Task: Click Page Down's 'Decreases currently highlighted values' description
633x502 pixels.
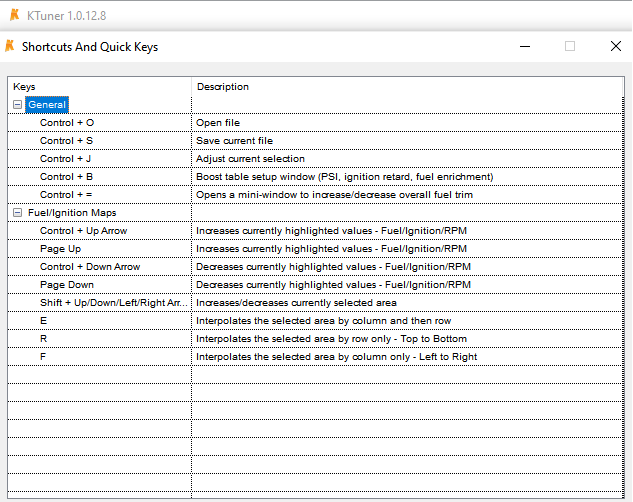Action: pos(333,285)
